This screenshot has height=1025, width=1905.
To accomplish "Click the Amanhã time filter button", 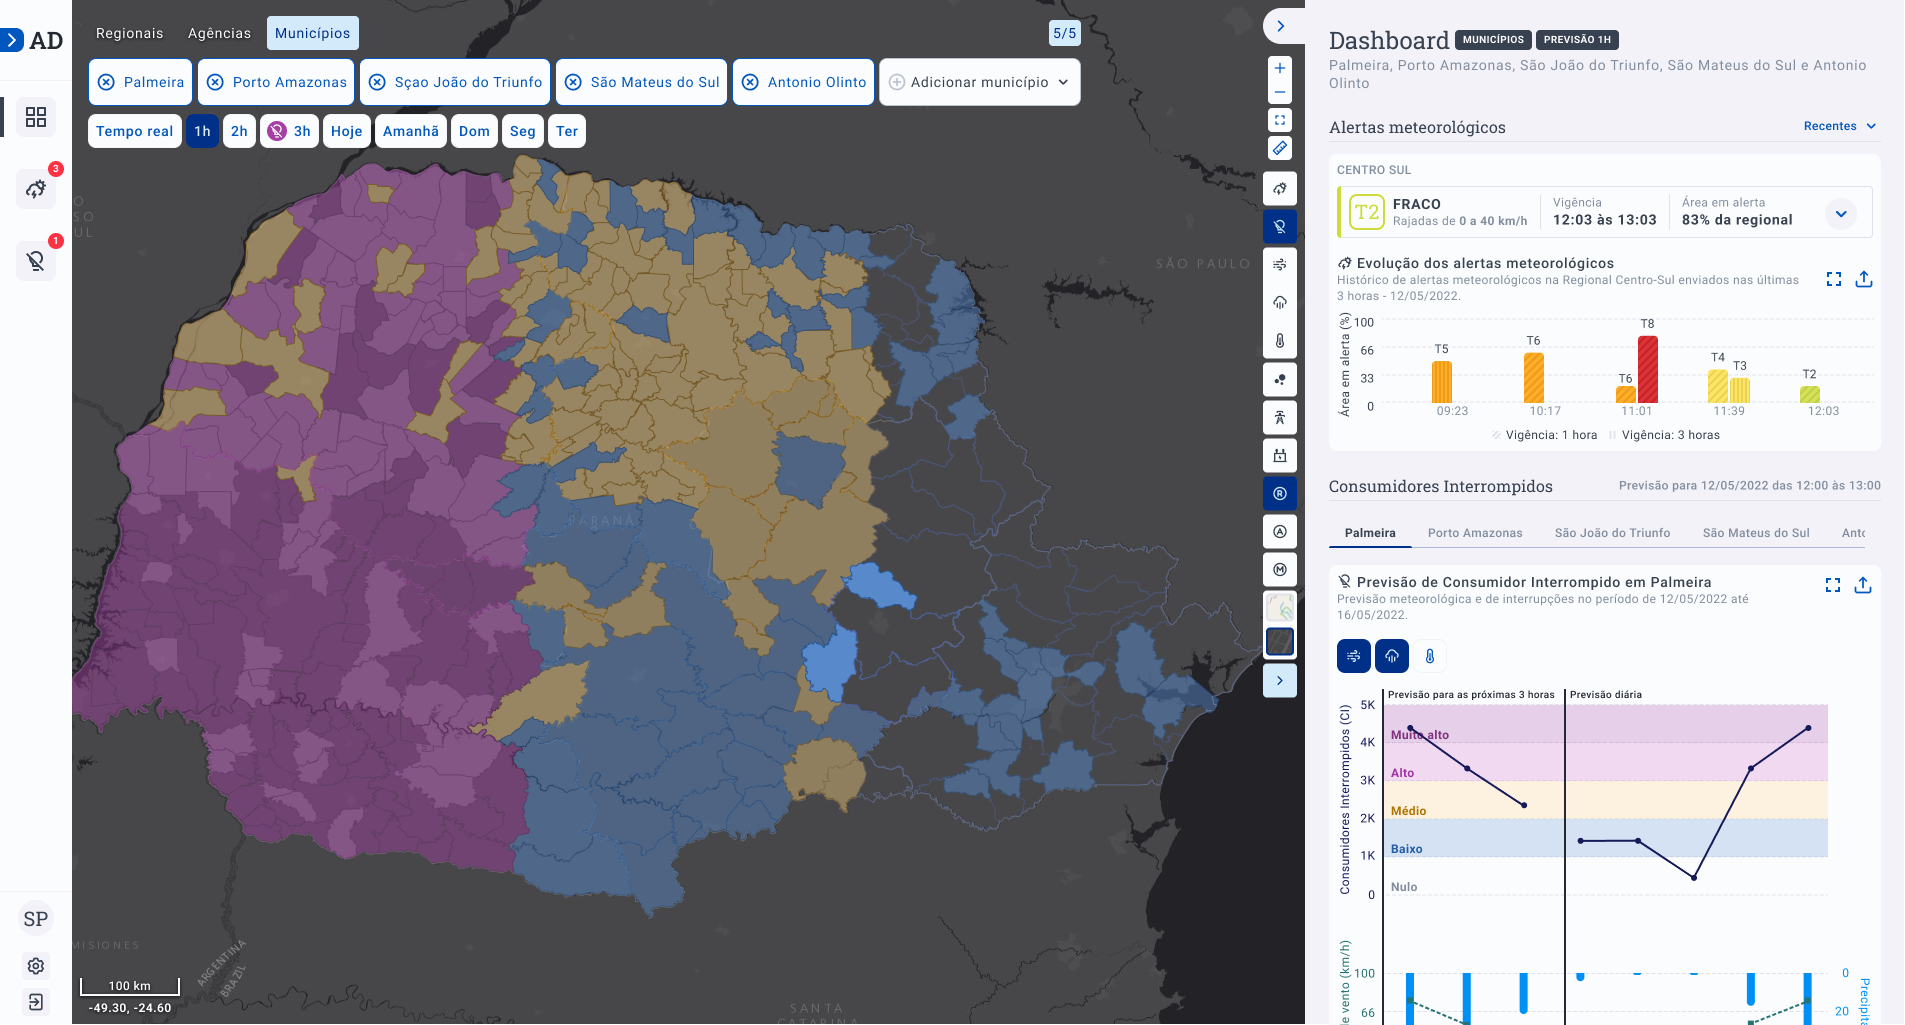I will point(410,131).
